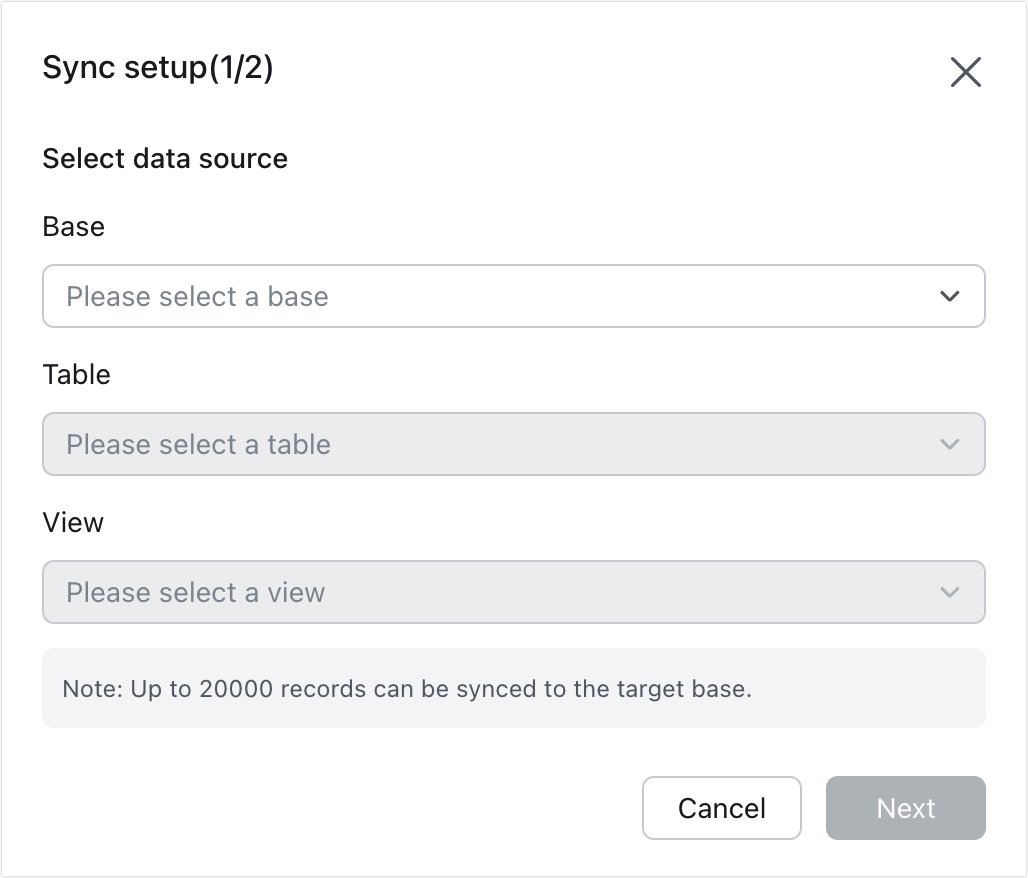
Task: Click the Next button
Action: [905, 808]
